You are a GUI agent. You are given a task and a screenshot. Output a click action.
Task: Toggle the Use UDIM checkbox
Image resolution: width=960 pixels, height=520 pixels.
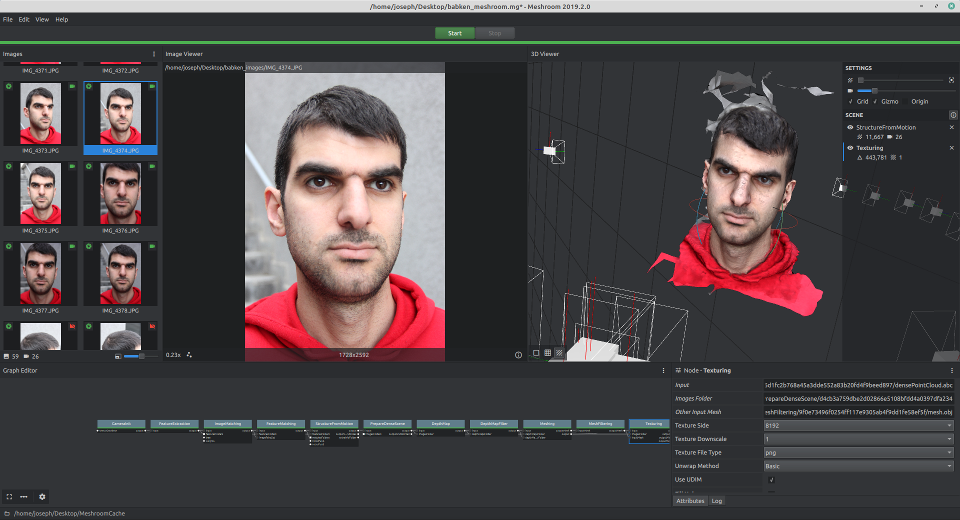pyautogui.click(x=771, y=480)
